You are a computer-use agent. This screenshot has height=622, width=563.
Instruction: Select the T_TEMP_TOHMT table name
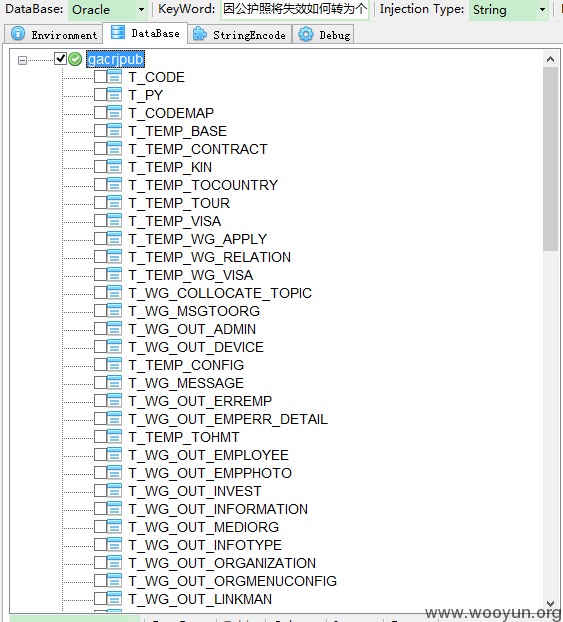184,437
